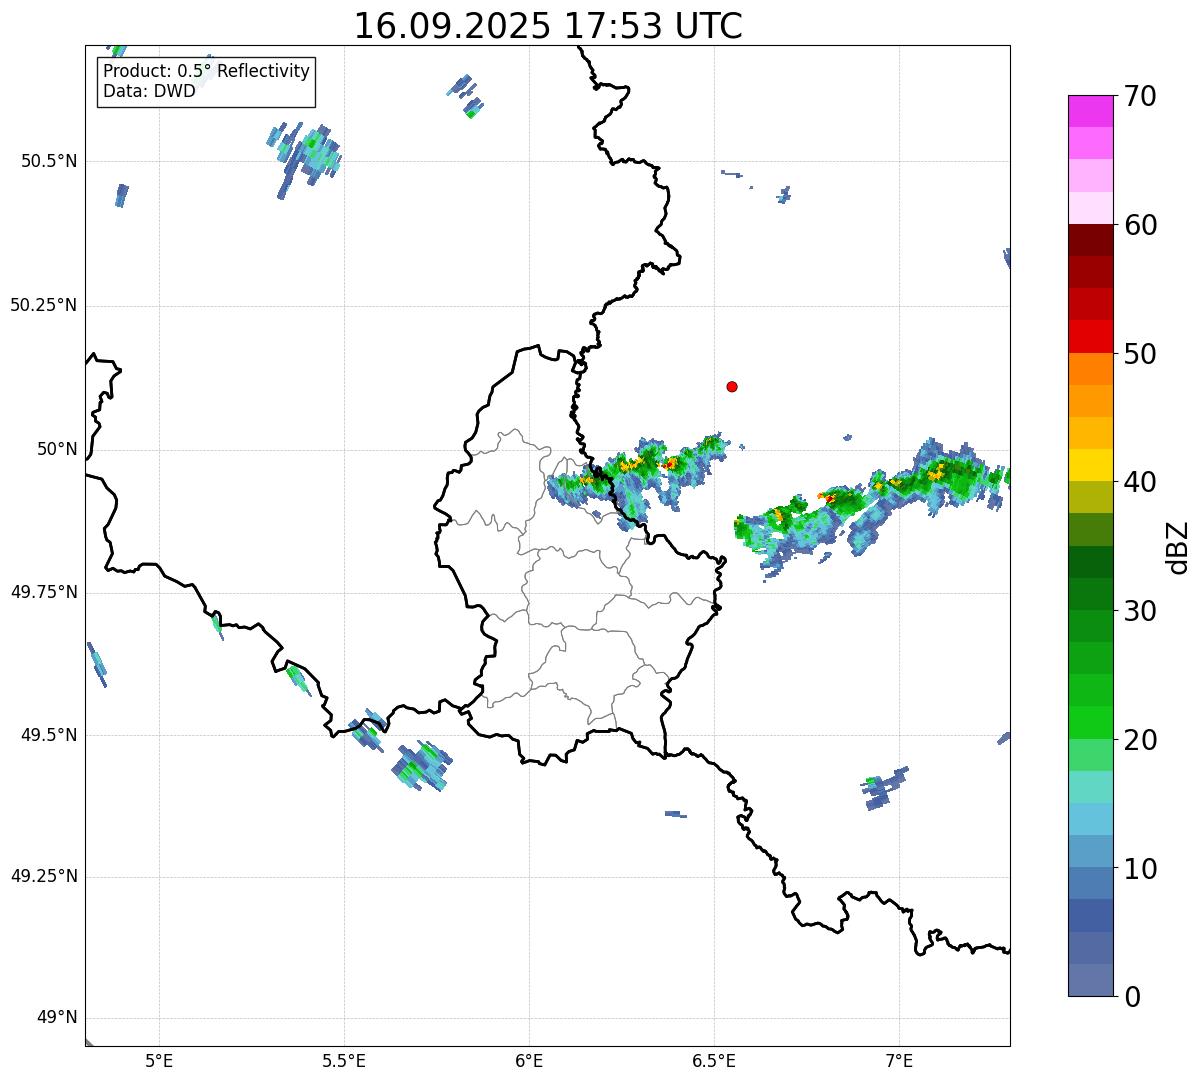This screenshot has width=1202, height=1081.
Task: Click the 6.5°E longitude label
Action: point(714,1061)
